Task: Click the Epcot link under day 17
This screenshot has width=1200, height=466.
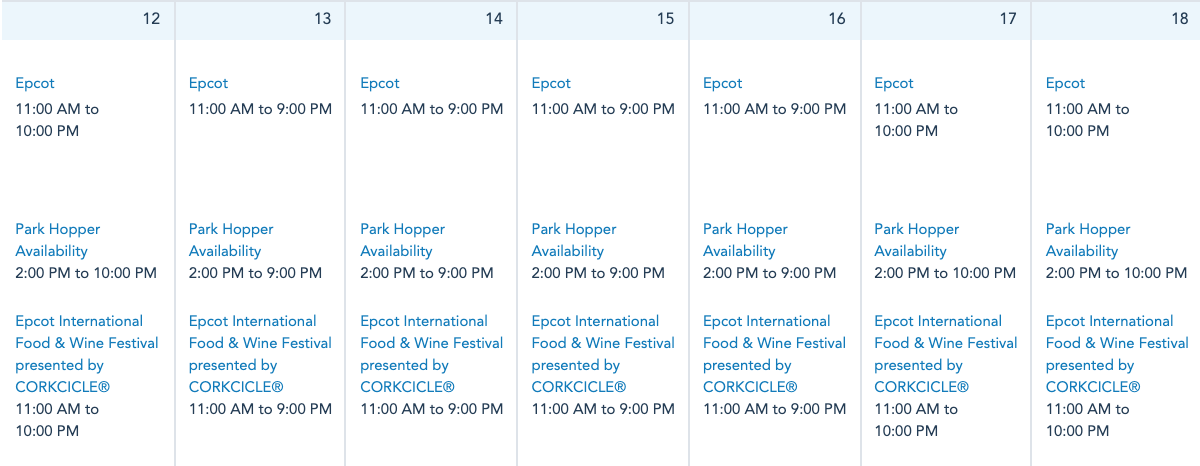Action: coord(894,84)
